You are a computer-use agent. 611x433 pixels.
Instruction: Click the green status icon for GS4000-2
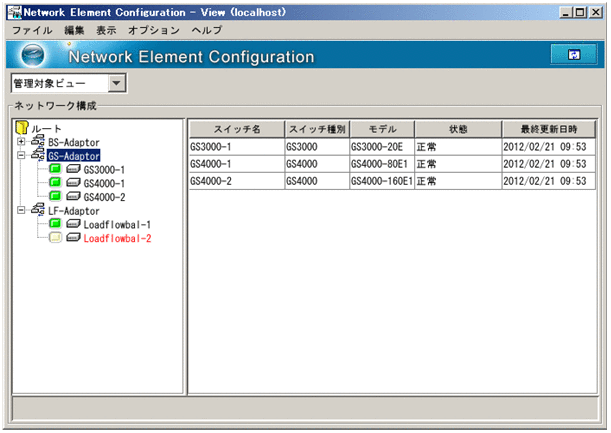[x=55, y=197]
